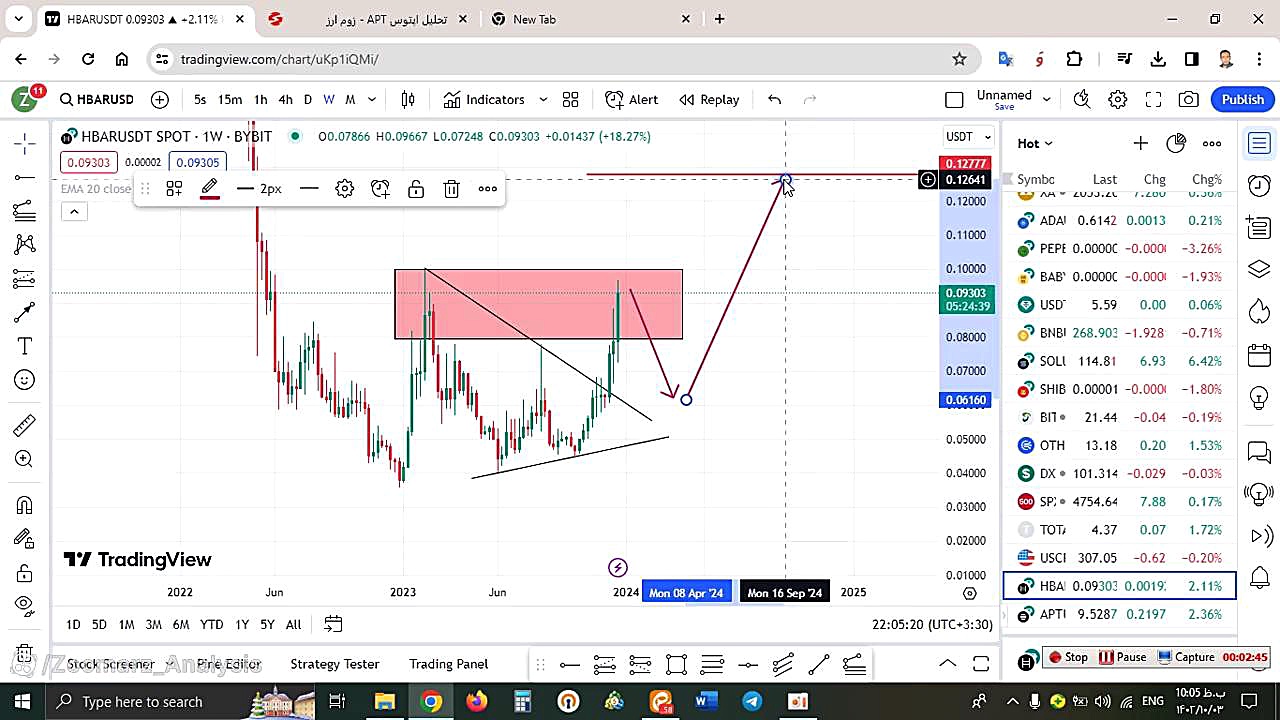Image resolution: width=1280 pixels, height=720 pixels.
Task: Create an Alert from top toolbar
Action: 631,99
